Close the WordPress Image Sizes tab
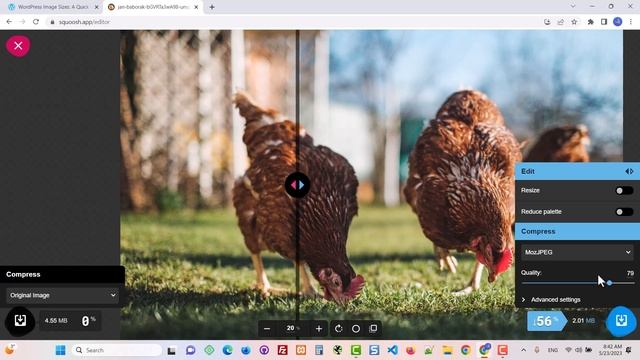The image size is (640, 360). [x=97, y=7]
